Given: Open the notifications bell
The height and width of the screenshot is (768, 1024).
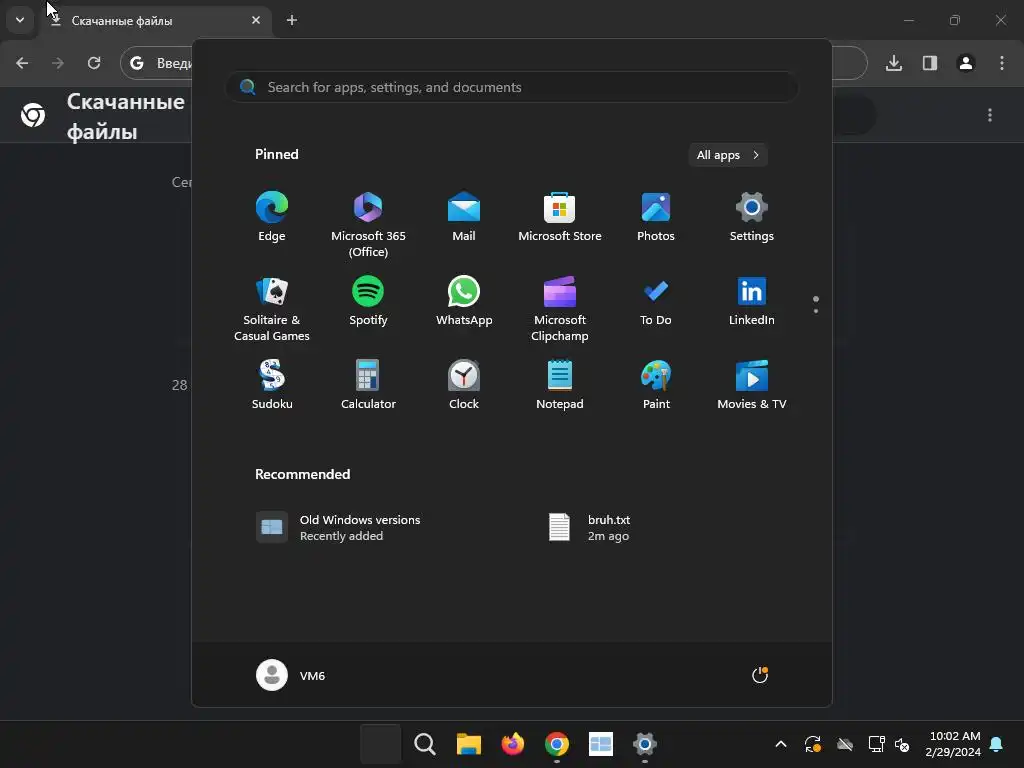Looking at the screenshot, I should (997, 744).
